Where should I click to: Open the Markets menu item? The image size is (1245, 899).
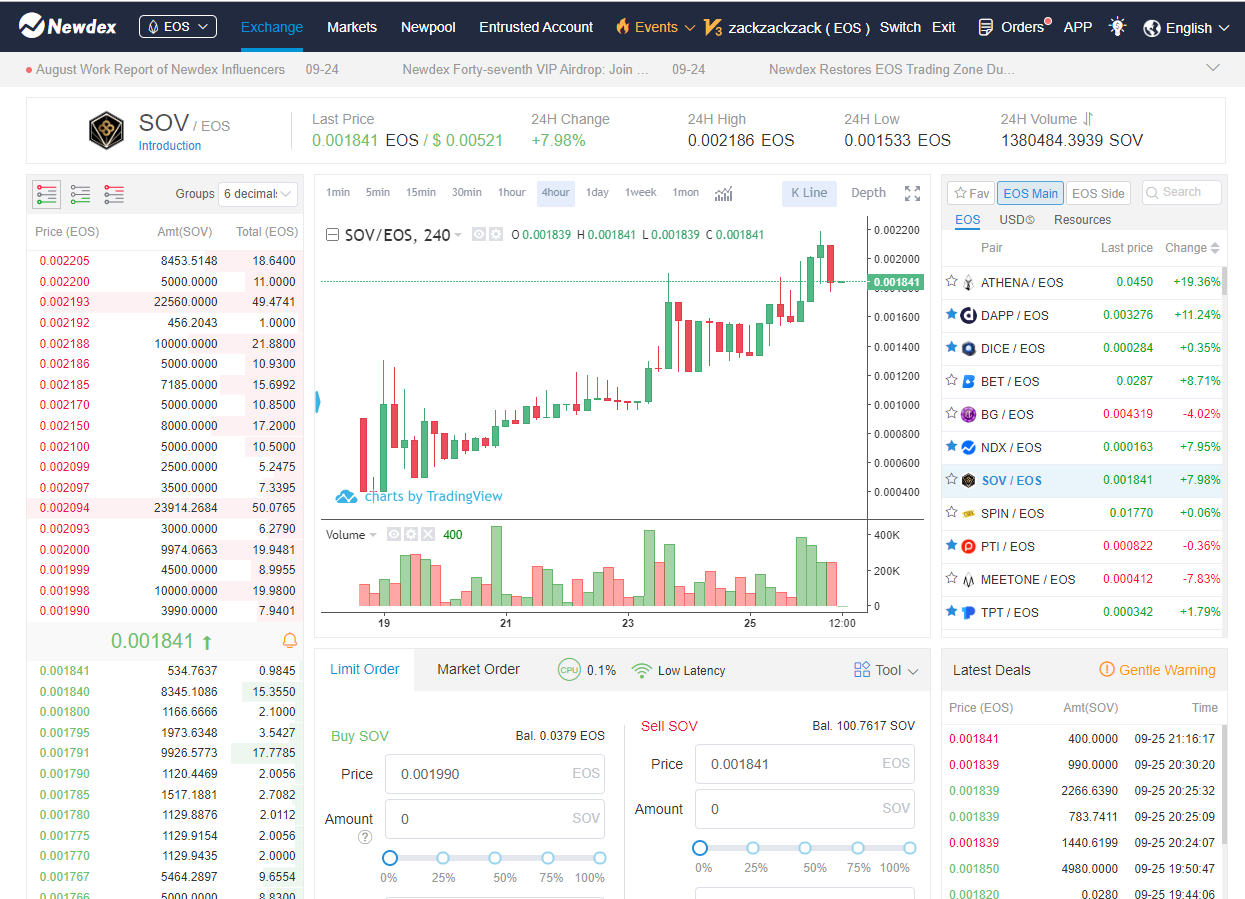(352, 27)
